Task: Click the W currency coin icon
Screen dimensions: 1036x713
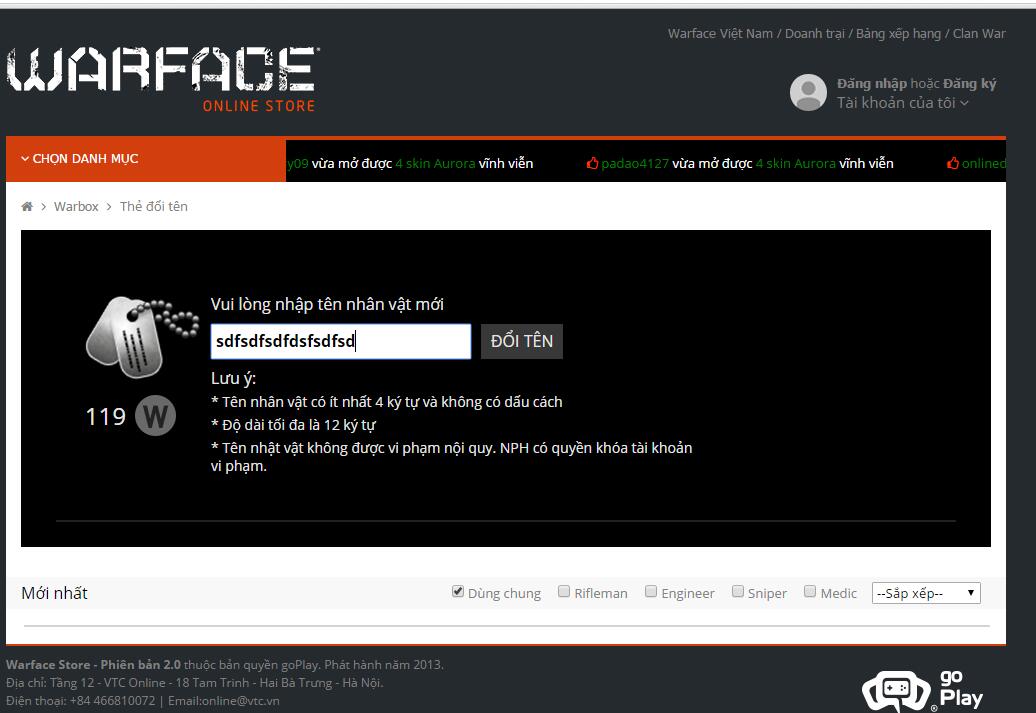Action: coord(155,416)
